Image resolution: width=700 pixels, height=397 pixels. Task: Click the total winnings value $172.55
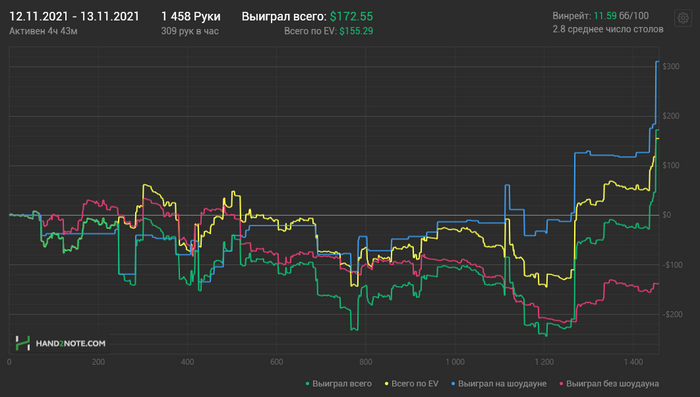[351, 17]
